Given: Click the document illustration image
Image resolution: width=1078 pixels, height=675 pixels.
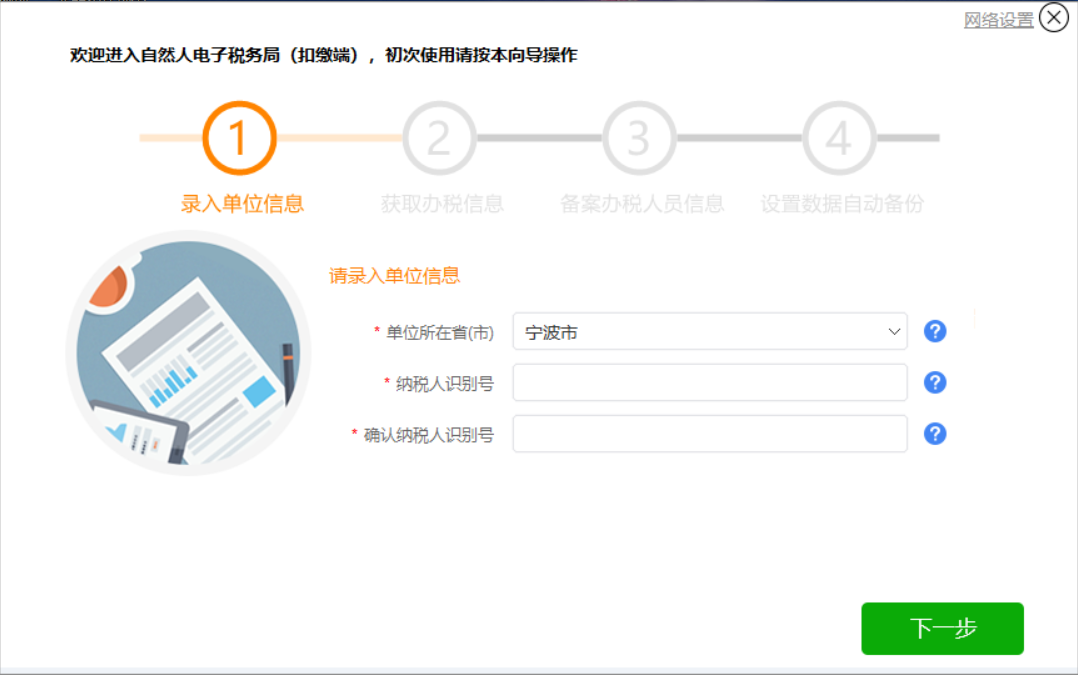Looking at the screenshot, I should tap(188, 352).
